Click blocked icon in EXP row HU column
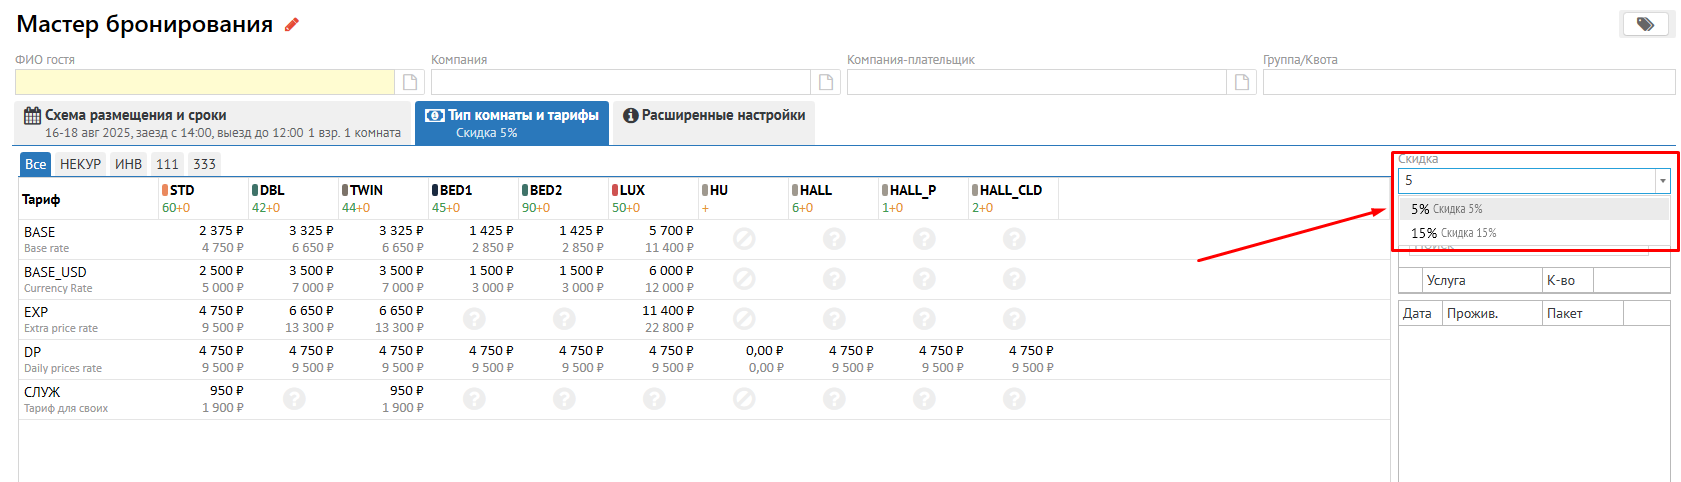1681x482 pixels. click(x=744, y=319)
